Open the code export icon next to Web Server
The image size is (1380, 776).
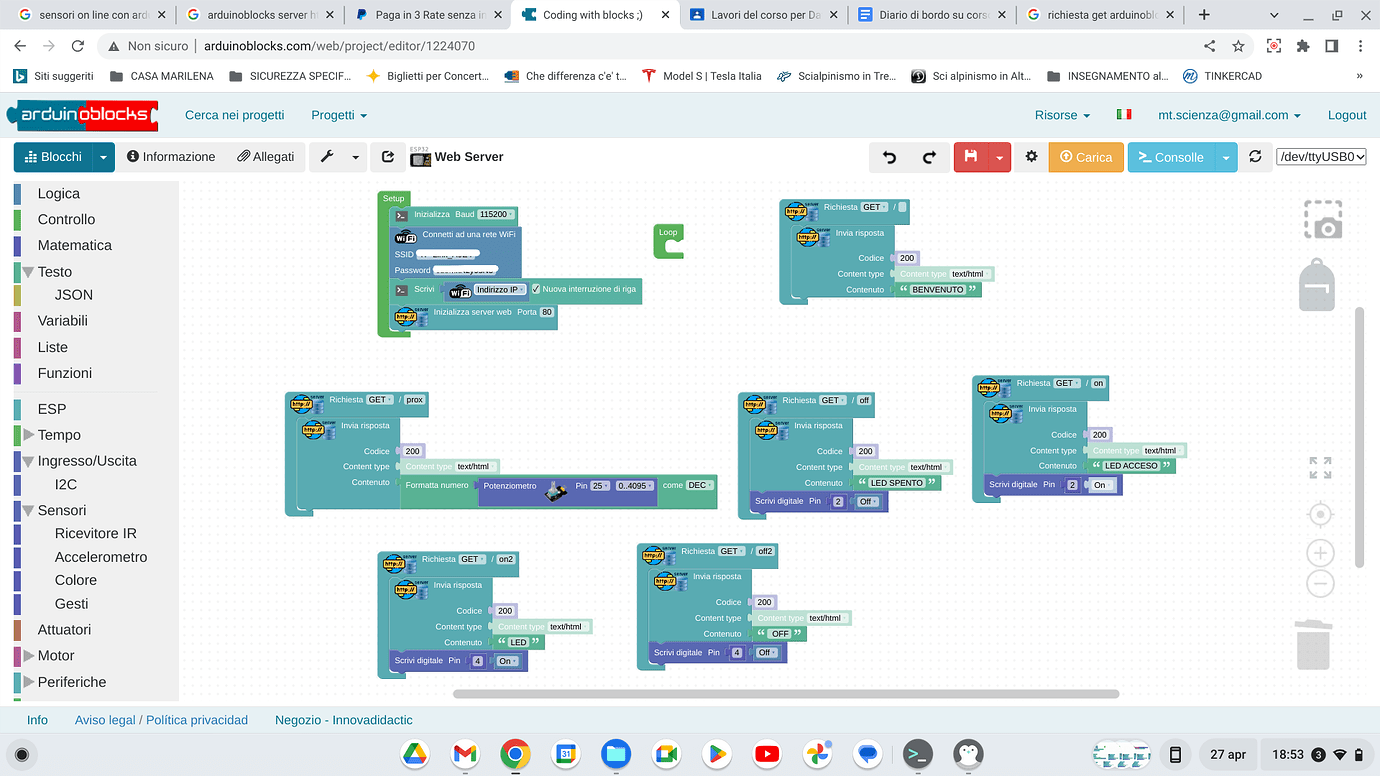388,157
